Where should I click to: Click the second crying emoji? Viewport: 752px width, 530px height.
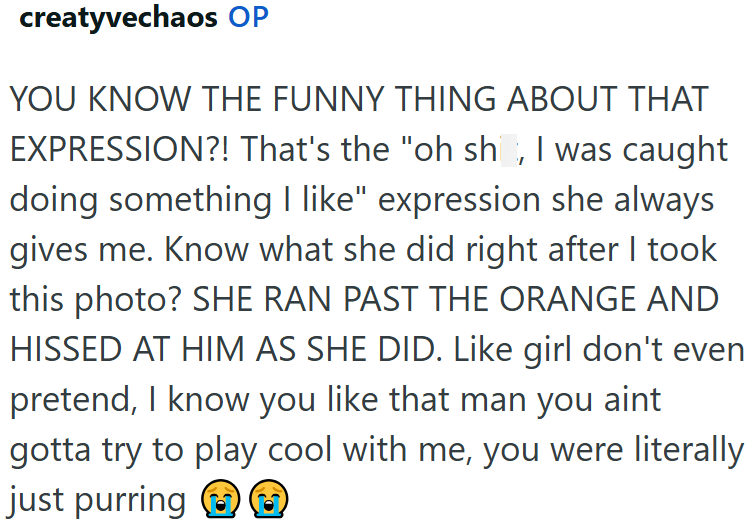pyautogui.click(x=269, y=498)
